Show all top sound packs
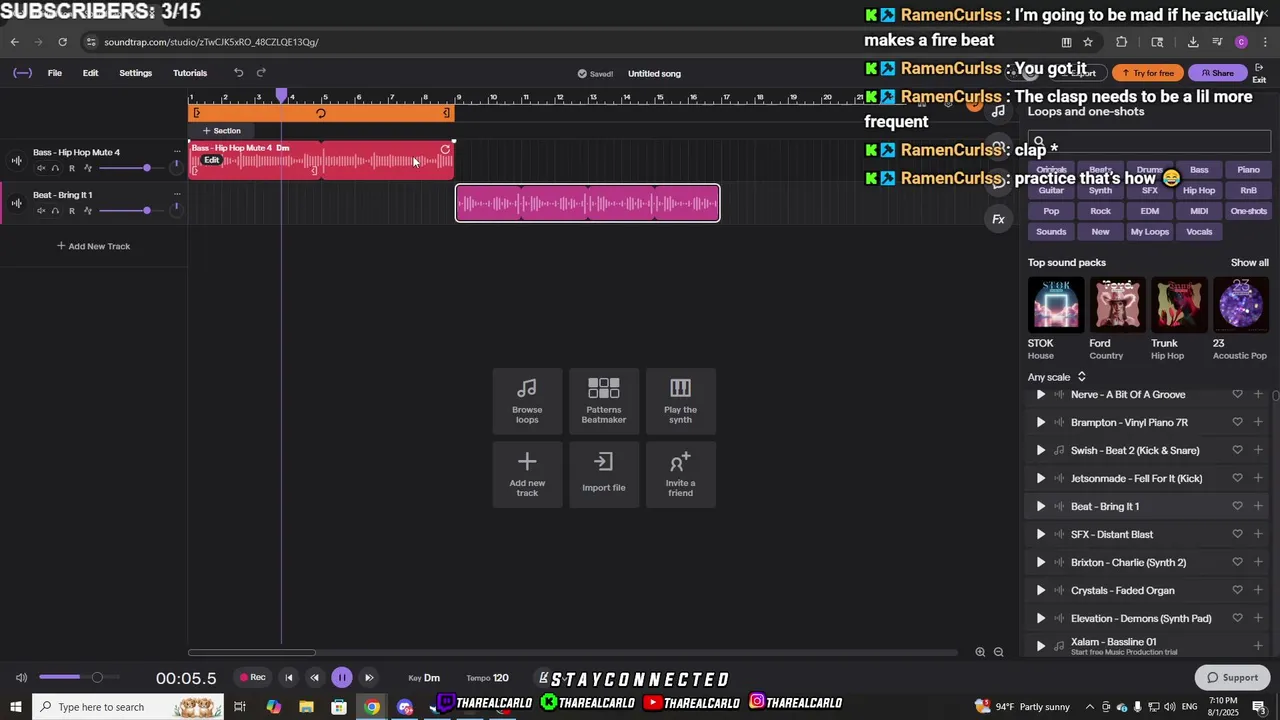The height and width of the screenshot is (720, 1280). tap(1249, 263)
